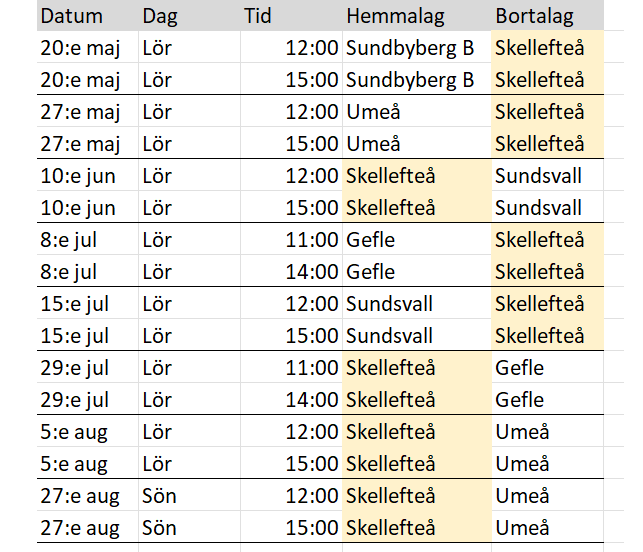Click Sundbyberg B in the 20:e maj 15:00 row
This screenshot has width=643, height=552.
tap(410, 80)
